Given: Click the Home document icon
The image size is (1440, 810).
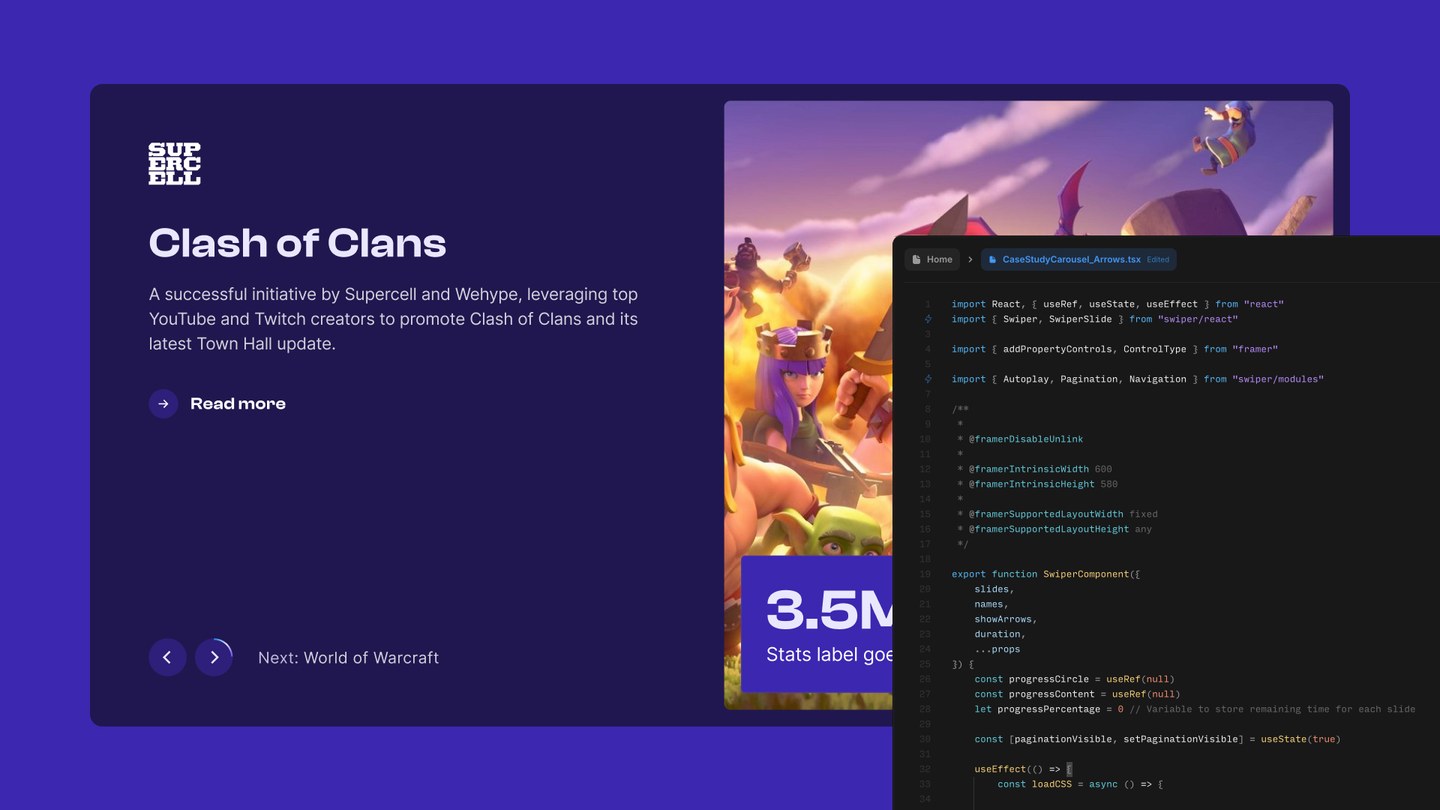Looking at the screenshot, I should coord(917,260).
